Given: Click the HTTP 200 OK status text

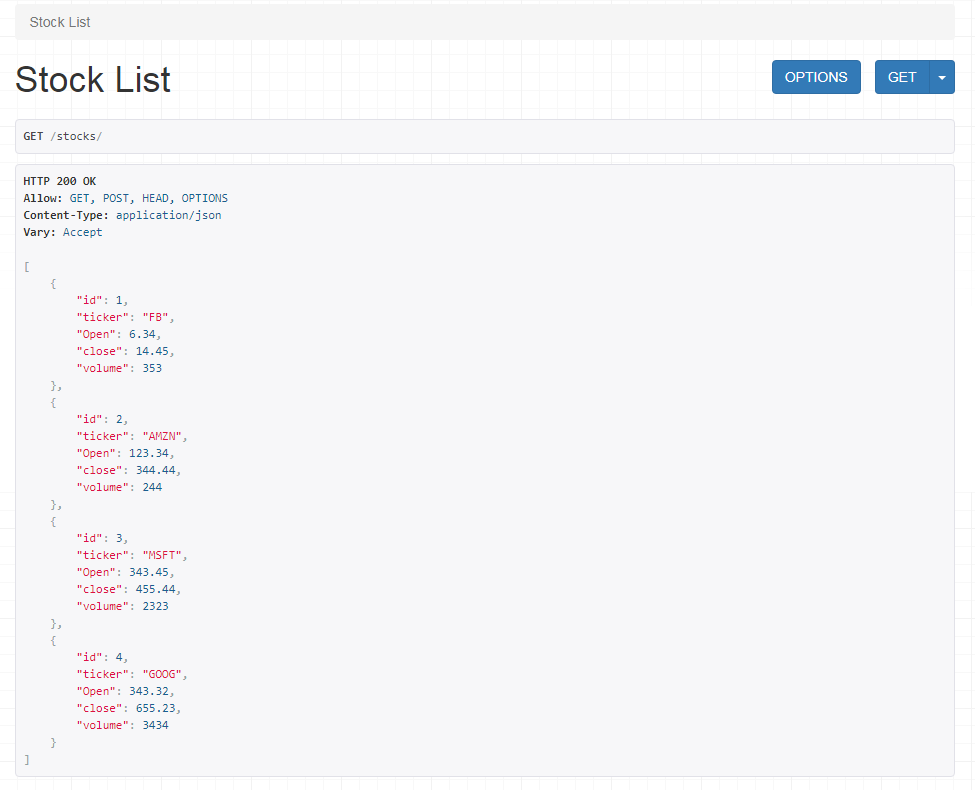Looking at the screenshot, I should [x=60, y=181].
